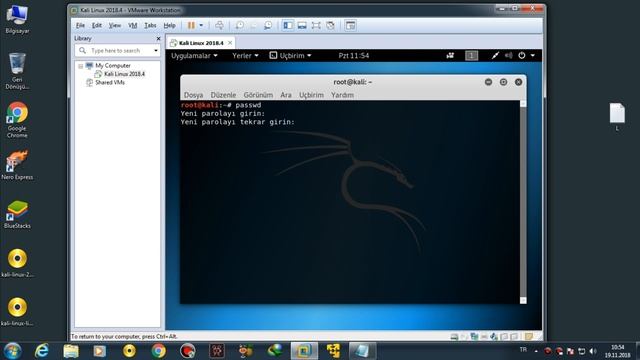Click the Windows taskbar clock
Image resolution: width=640 pixels, height=360 pixels.
pos(618,351)
